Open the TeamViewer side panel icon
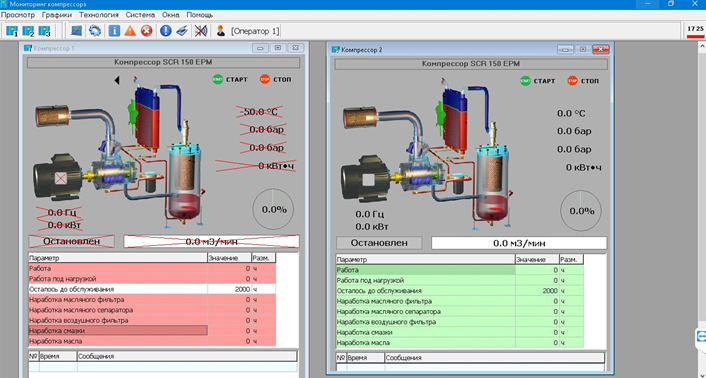 tap(701, 337)
